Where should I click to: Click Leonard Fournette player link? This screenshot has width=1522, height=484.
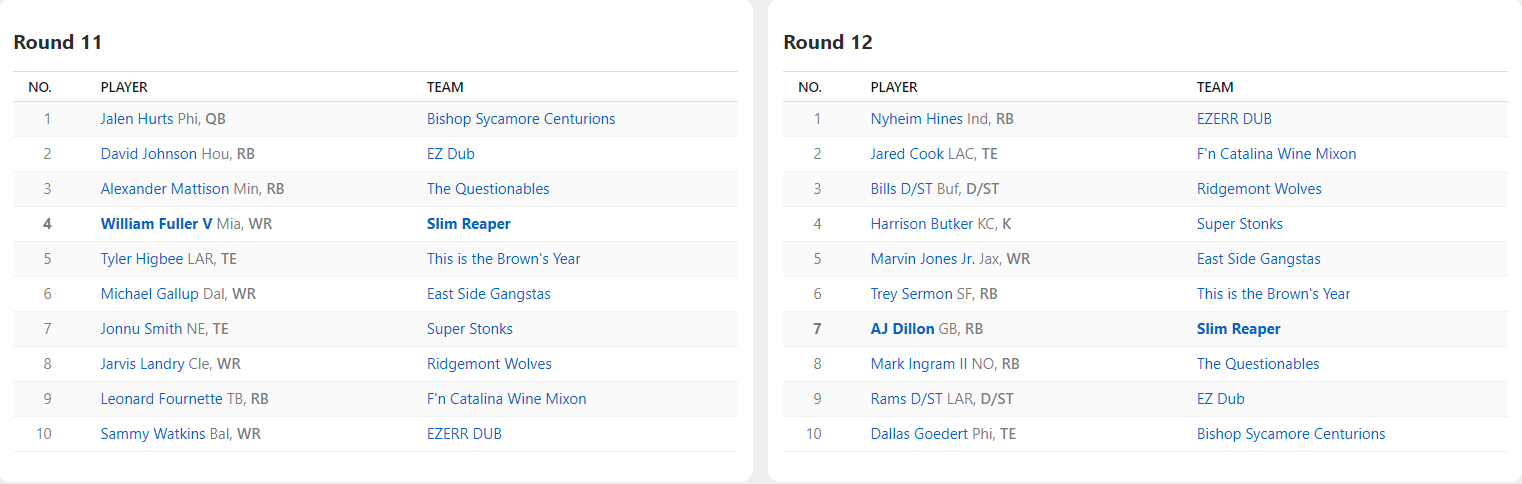(x=161, y=399)
